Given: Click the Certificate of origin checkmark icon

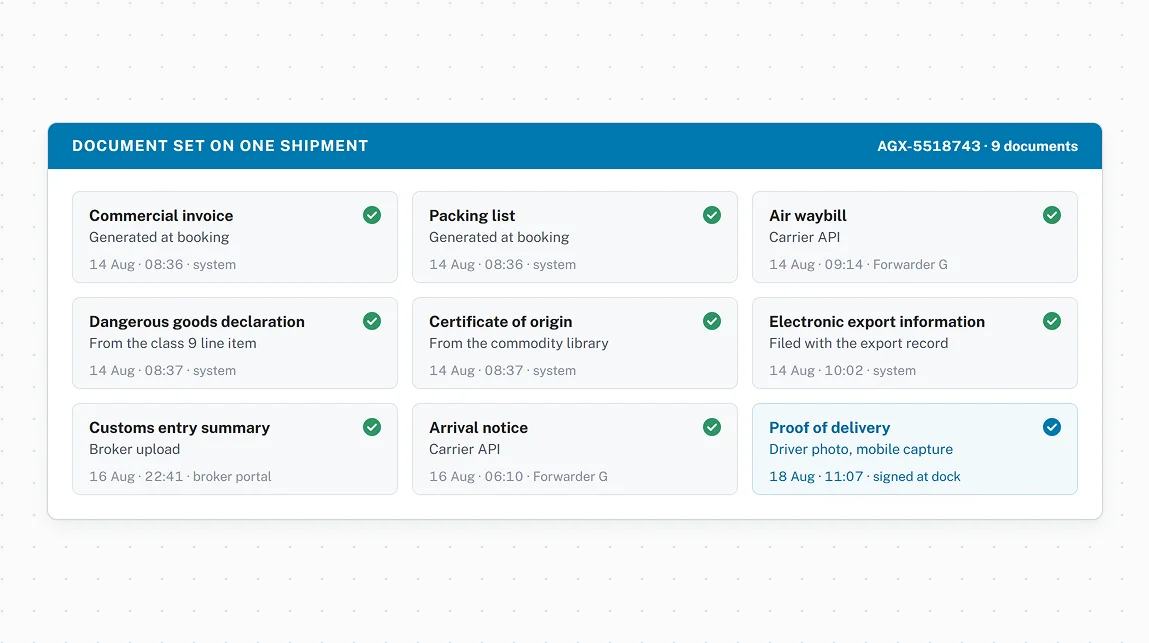Looking at the screenshot, I should (712, 321).
